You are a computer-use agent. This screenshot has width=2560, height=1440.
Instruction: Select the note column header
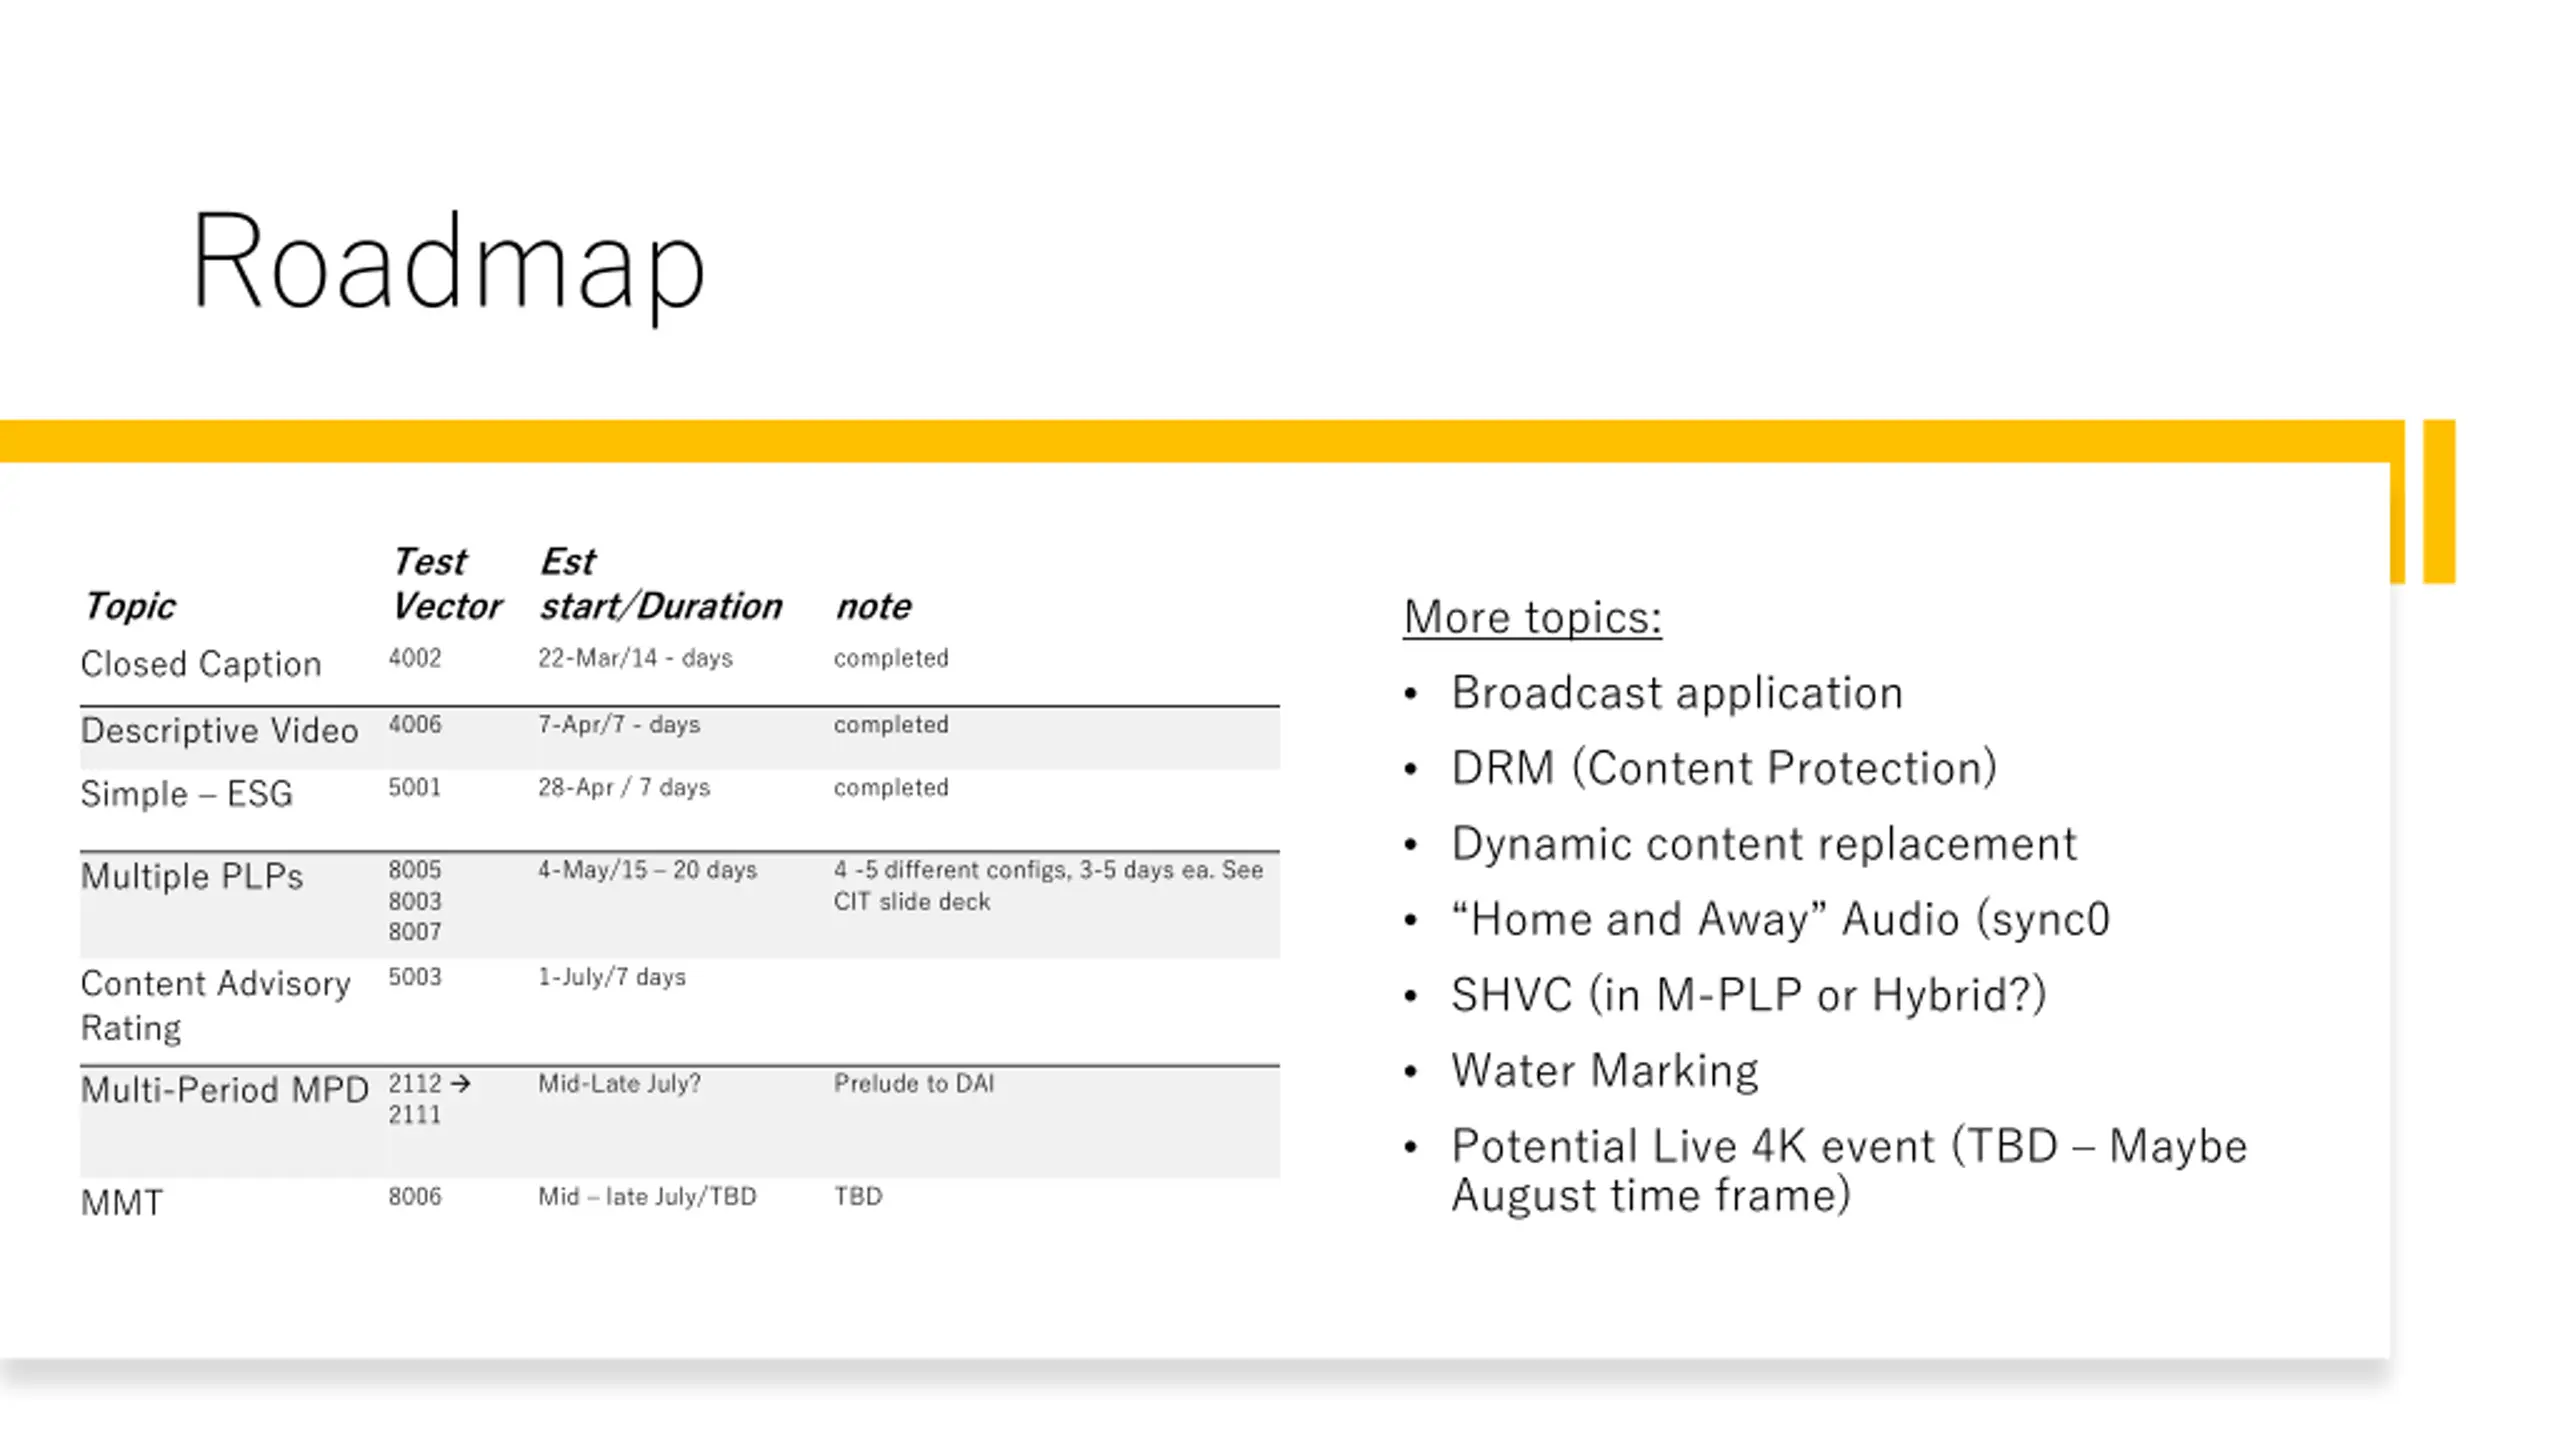873,606
